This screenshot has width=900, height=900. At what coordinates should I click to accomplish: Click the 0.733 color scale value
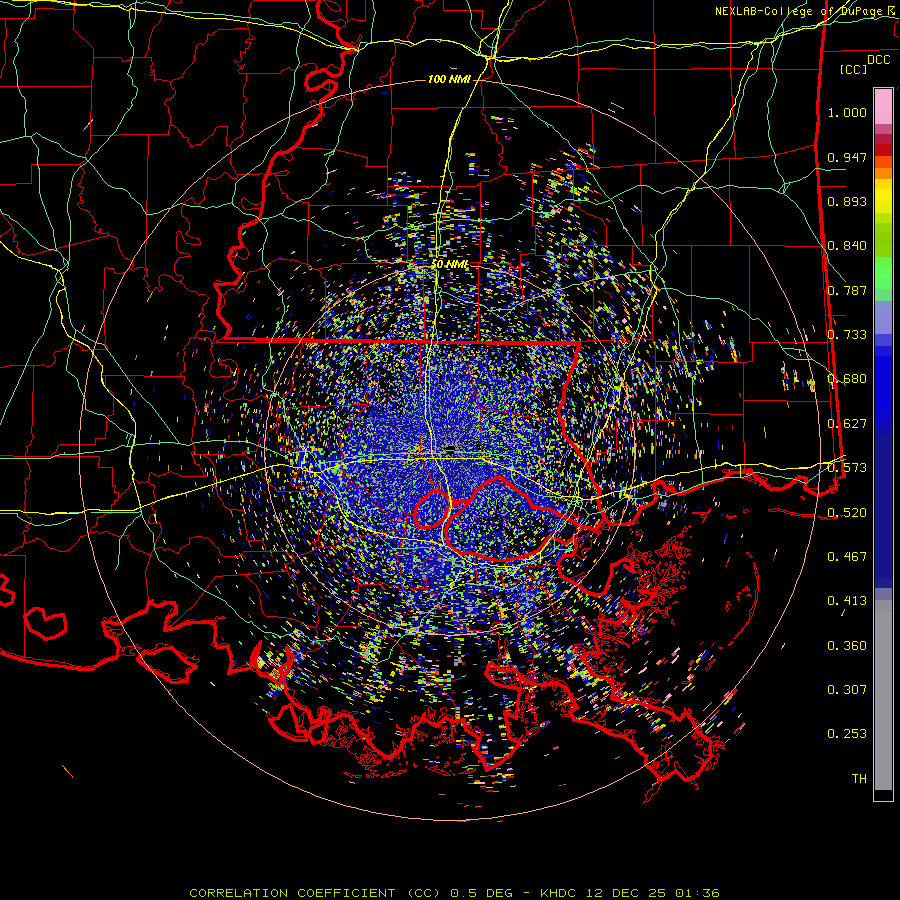tap(847, 335)
